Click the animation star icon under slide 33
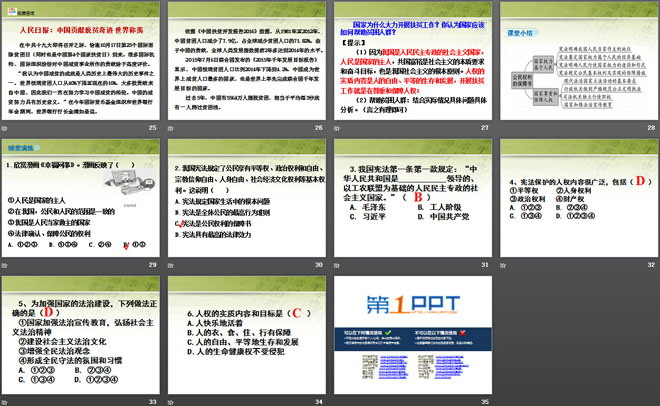 pyautogui.click(x=4, y=403)
